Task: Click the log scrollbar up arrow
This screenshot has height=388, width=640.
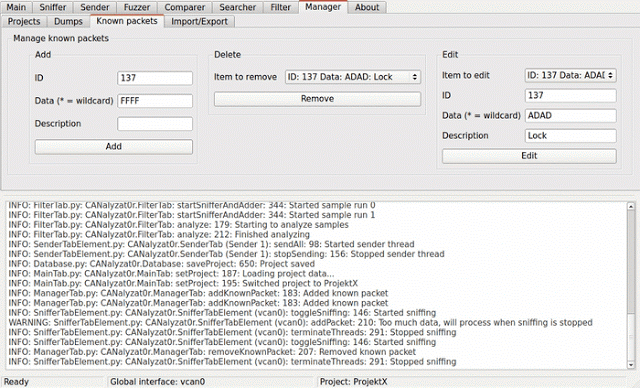Action: coord(631,206)
